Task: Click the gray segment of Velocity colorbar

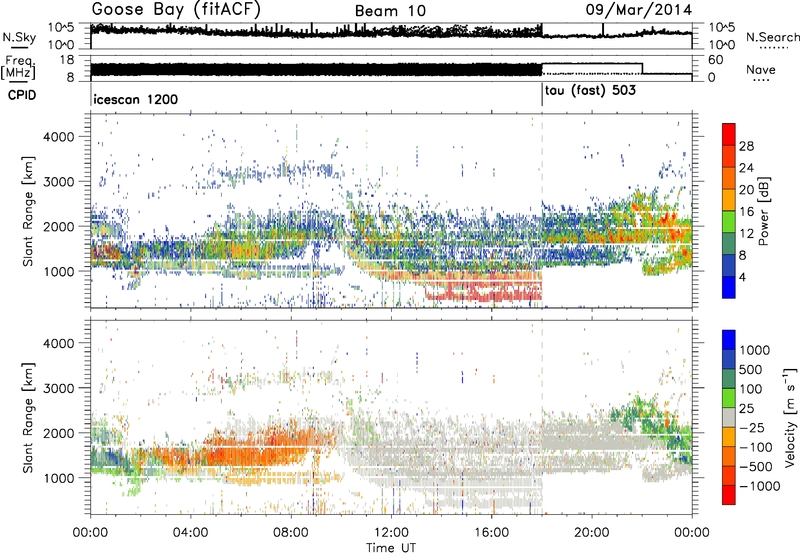Action: point(729,417)
